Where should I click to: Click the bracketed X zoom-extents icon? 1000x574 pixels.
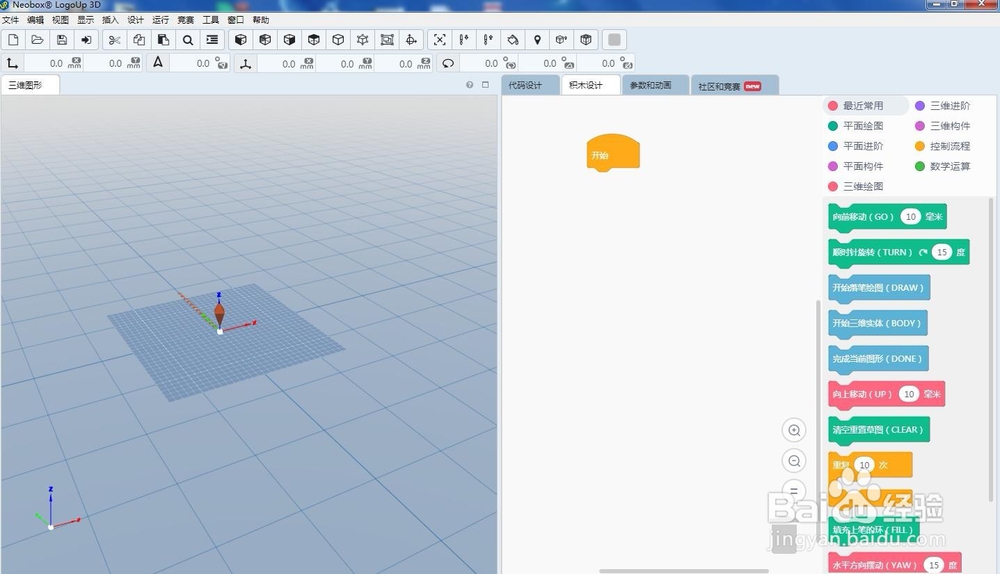pyautogui.click(x=439, y=40)
